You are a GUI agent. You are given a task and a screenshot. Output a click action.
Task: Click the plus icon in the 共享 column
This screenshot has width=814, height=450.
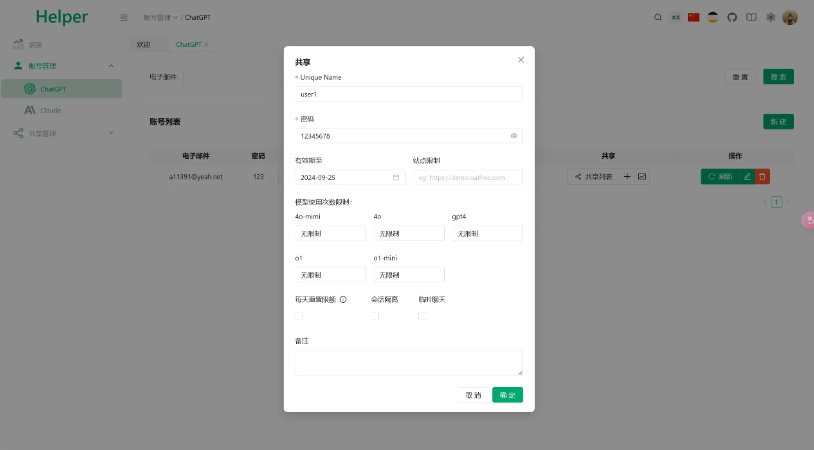[627, 176]
